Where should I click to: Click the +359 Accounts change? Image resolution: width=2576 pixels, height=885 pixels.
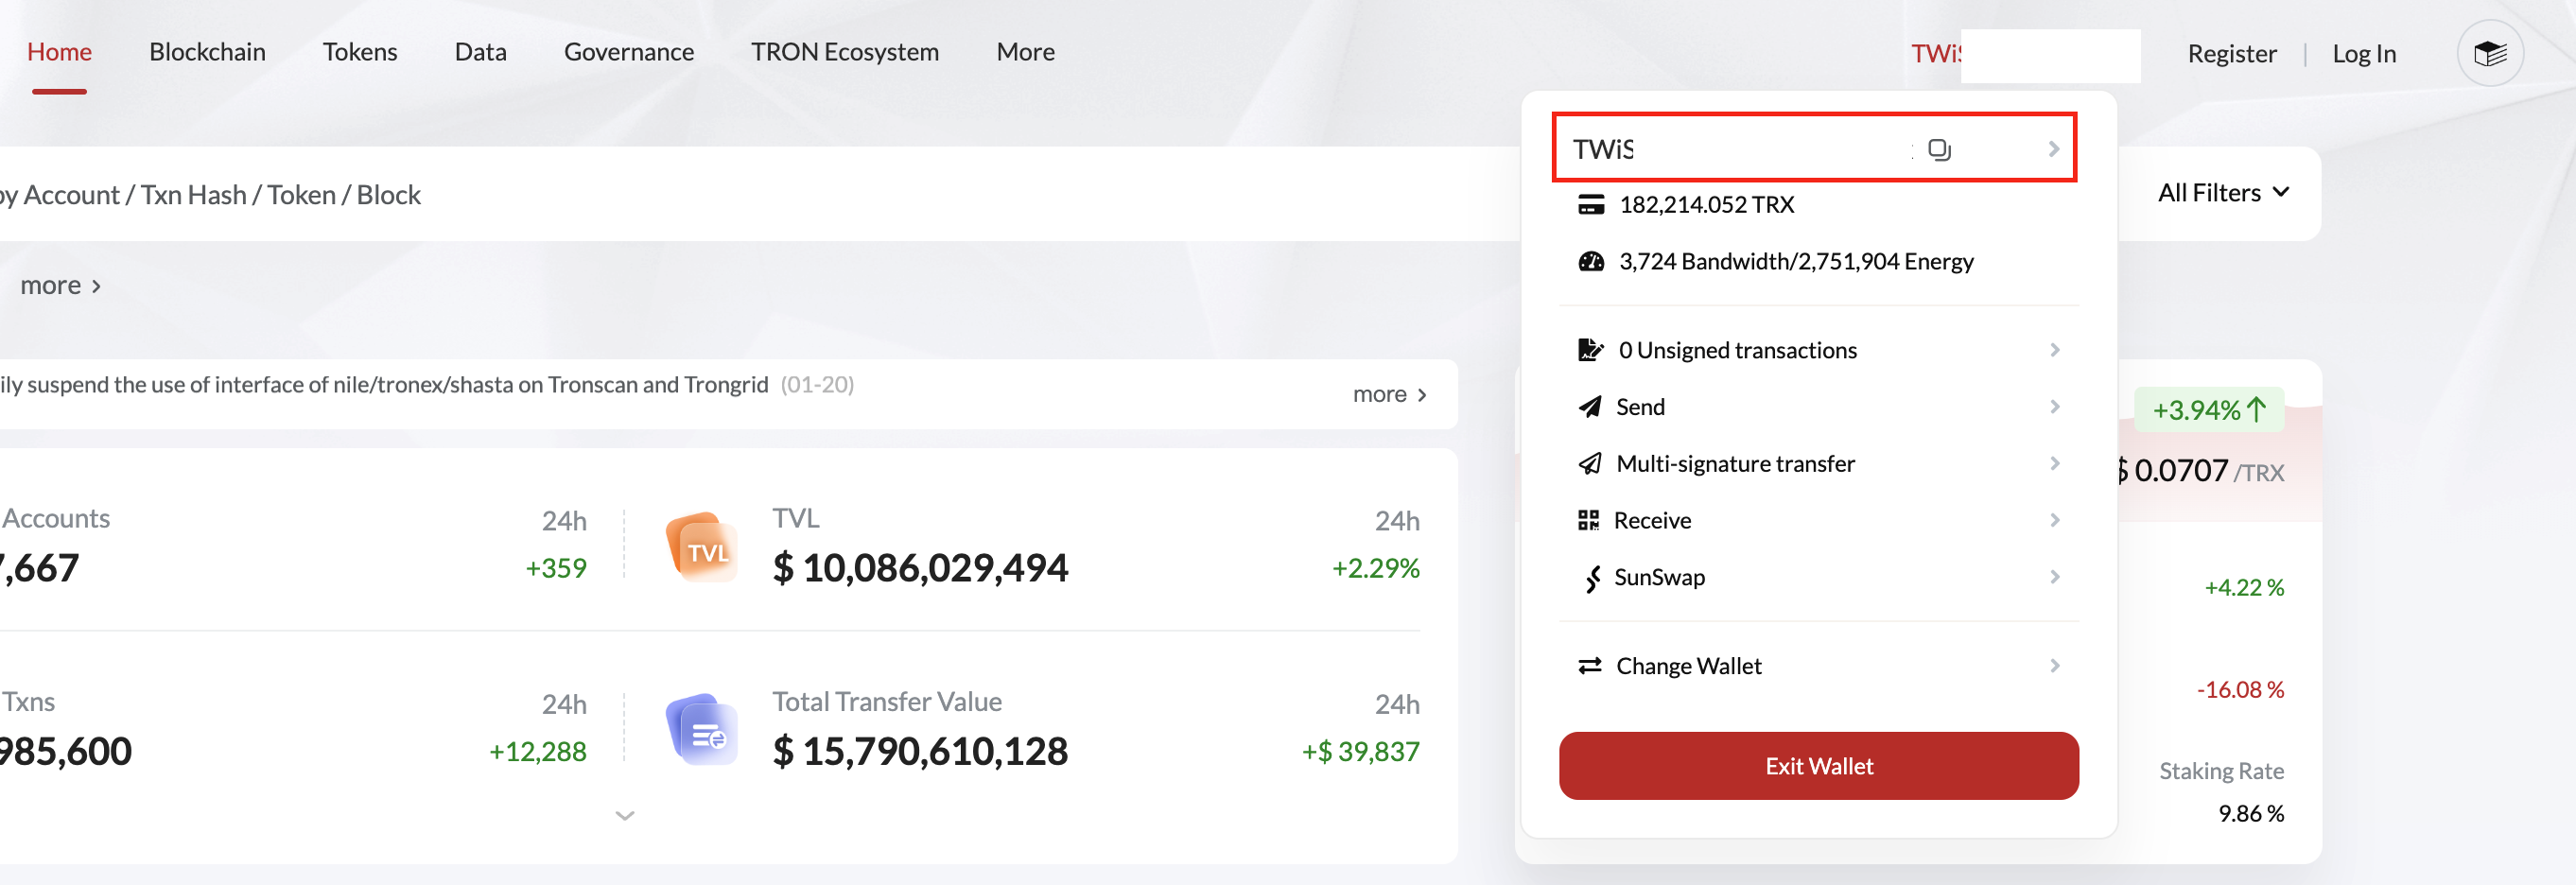(x=556, y=569)
